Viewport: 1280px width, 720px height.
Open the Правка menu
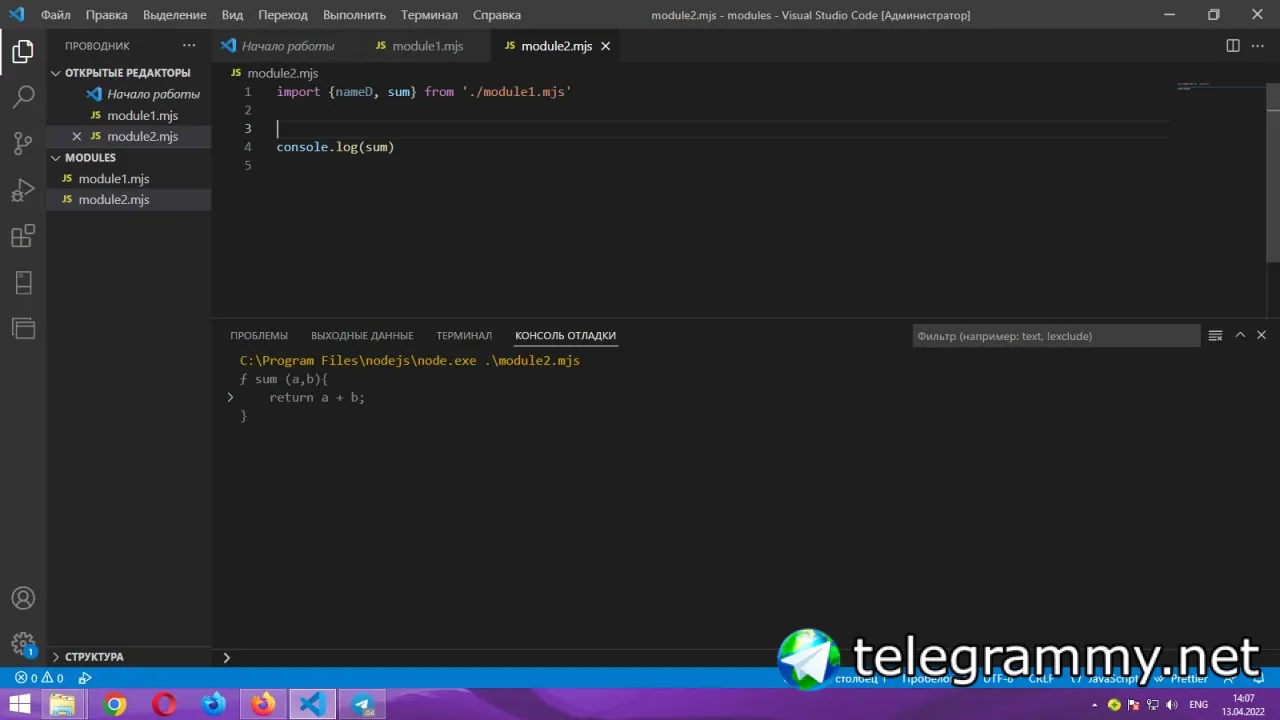point(107,15)
